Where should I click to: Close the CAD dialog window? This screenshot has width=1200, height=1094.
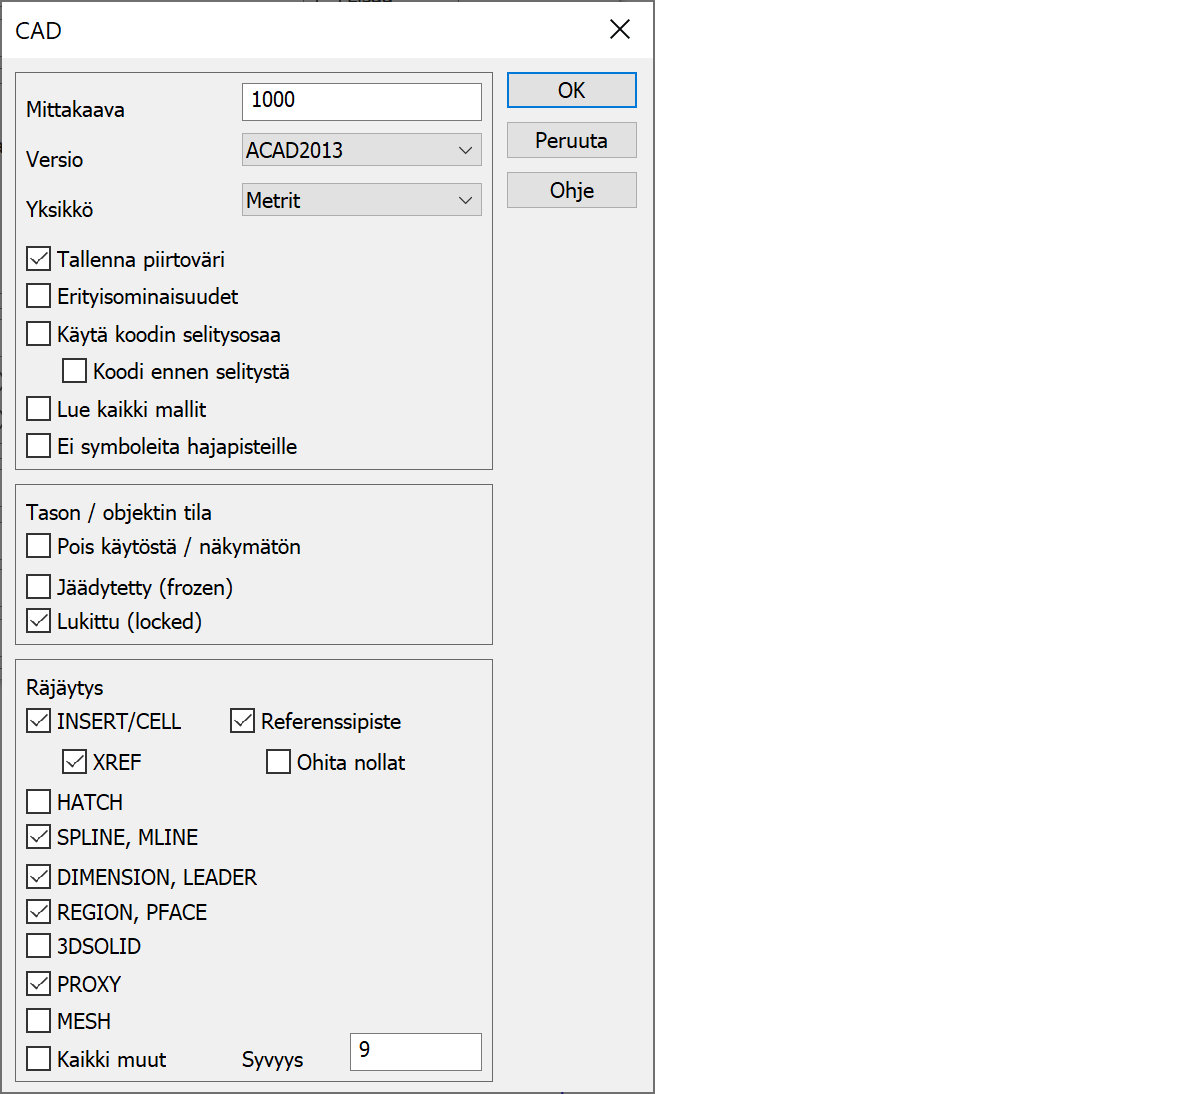620,30
